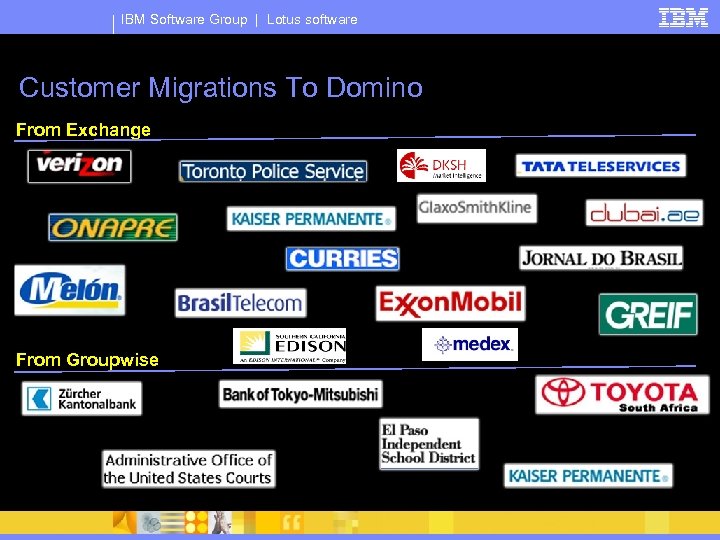Click the IBM logo in the header
Viewport: 720px width, 540px height.
pyautogui.click(x=683, y=17)
